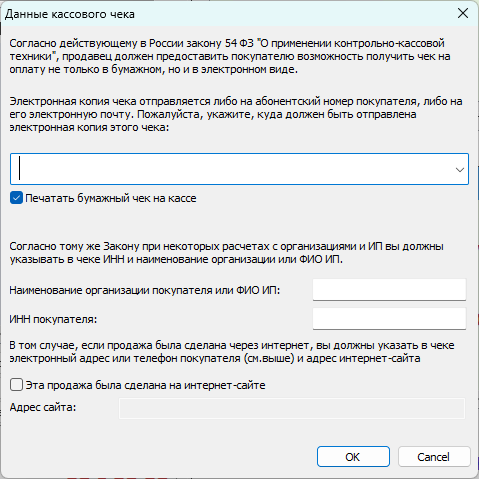Dismiss the dialog using the Cancel button

[x=434, y=457]
